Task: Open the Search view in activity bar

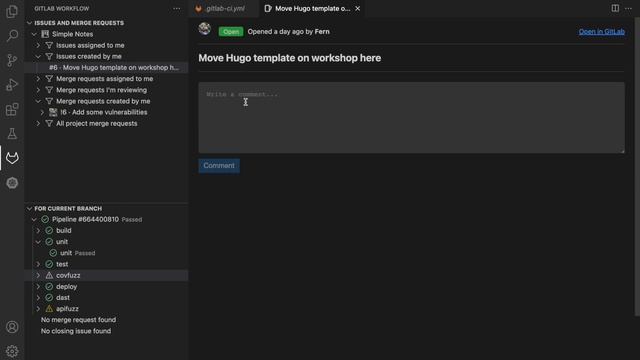Action: click(12, 36)
